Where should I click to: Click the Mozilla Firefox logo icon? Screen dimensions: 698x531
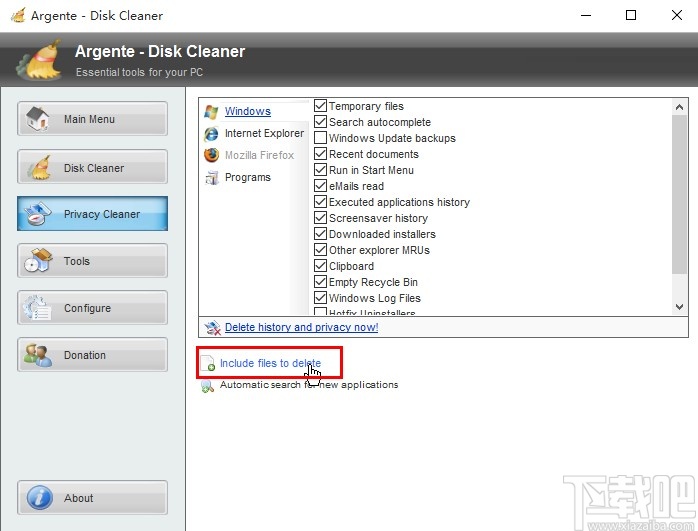point(211,155)
